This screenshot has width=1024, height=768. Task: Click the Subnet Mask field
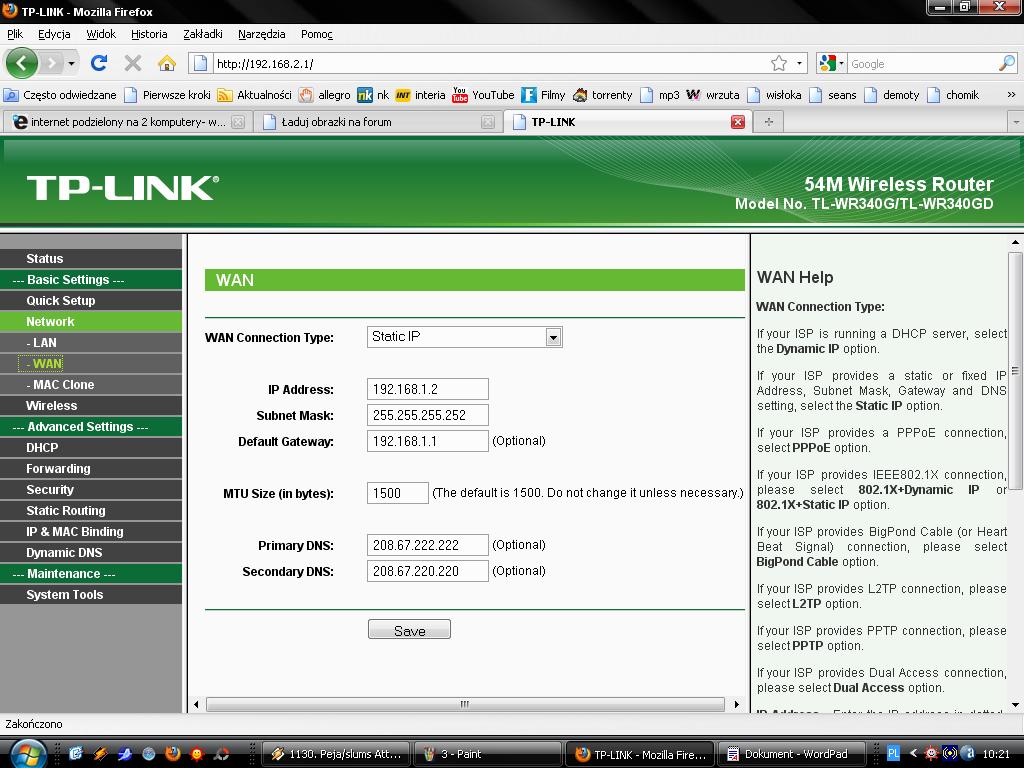(x=427, y=415)
